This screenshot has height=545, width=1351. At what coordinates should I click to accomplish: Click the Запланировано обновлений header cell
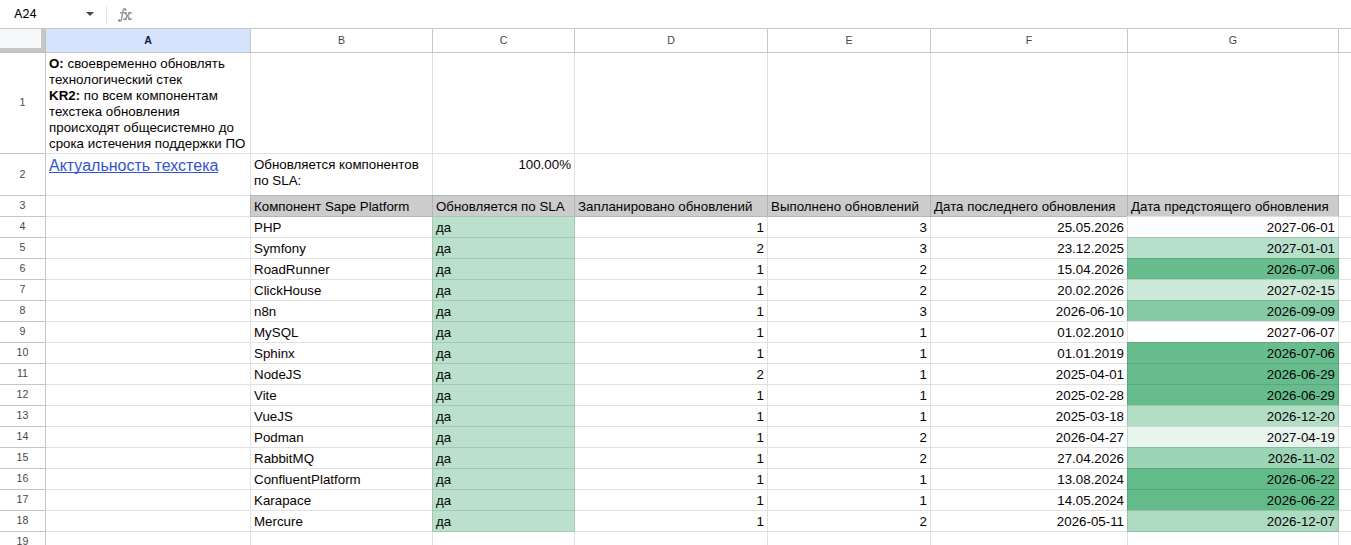pyautogui.click(x=671, y=206)
